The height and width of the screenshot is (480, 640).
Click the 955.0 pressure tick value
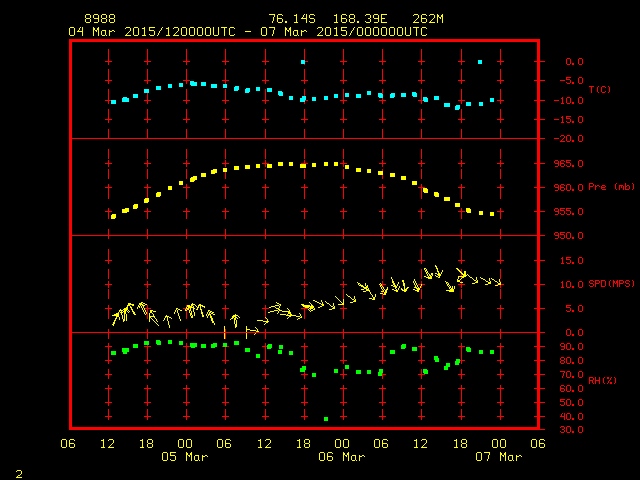tap(569, 212)
